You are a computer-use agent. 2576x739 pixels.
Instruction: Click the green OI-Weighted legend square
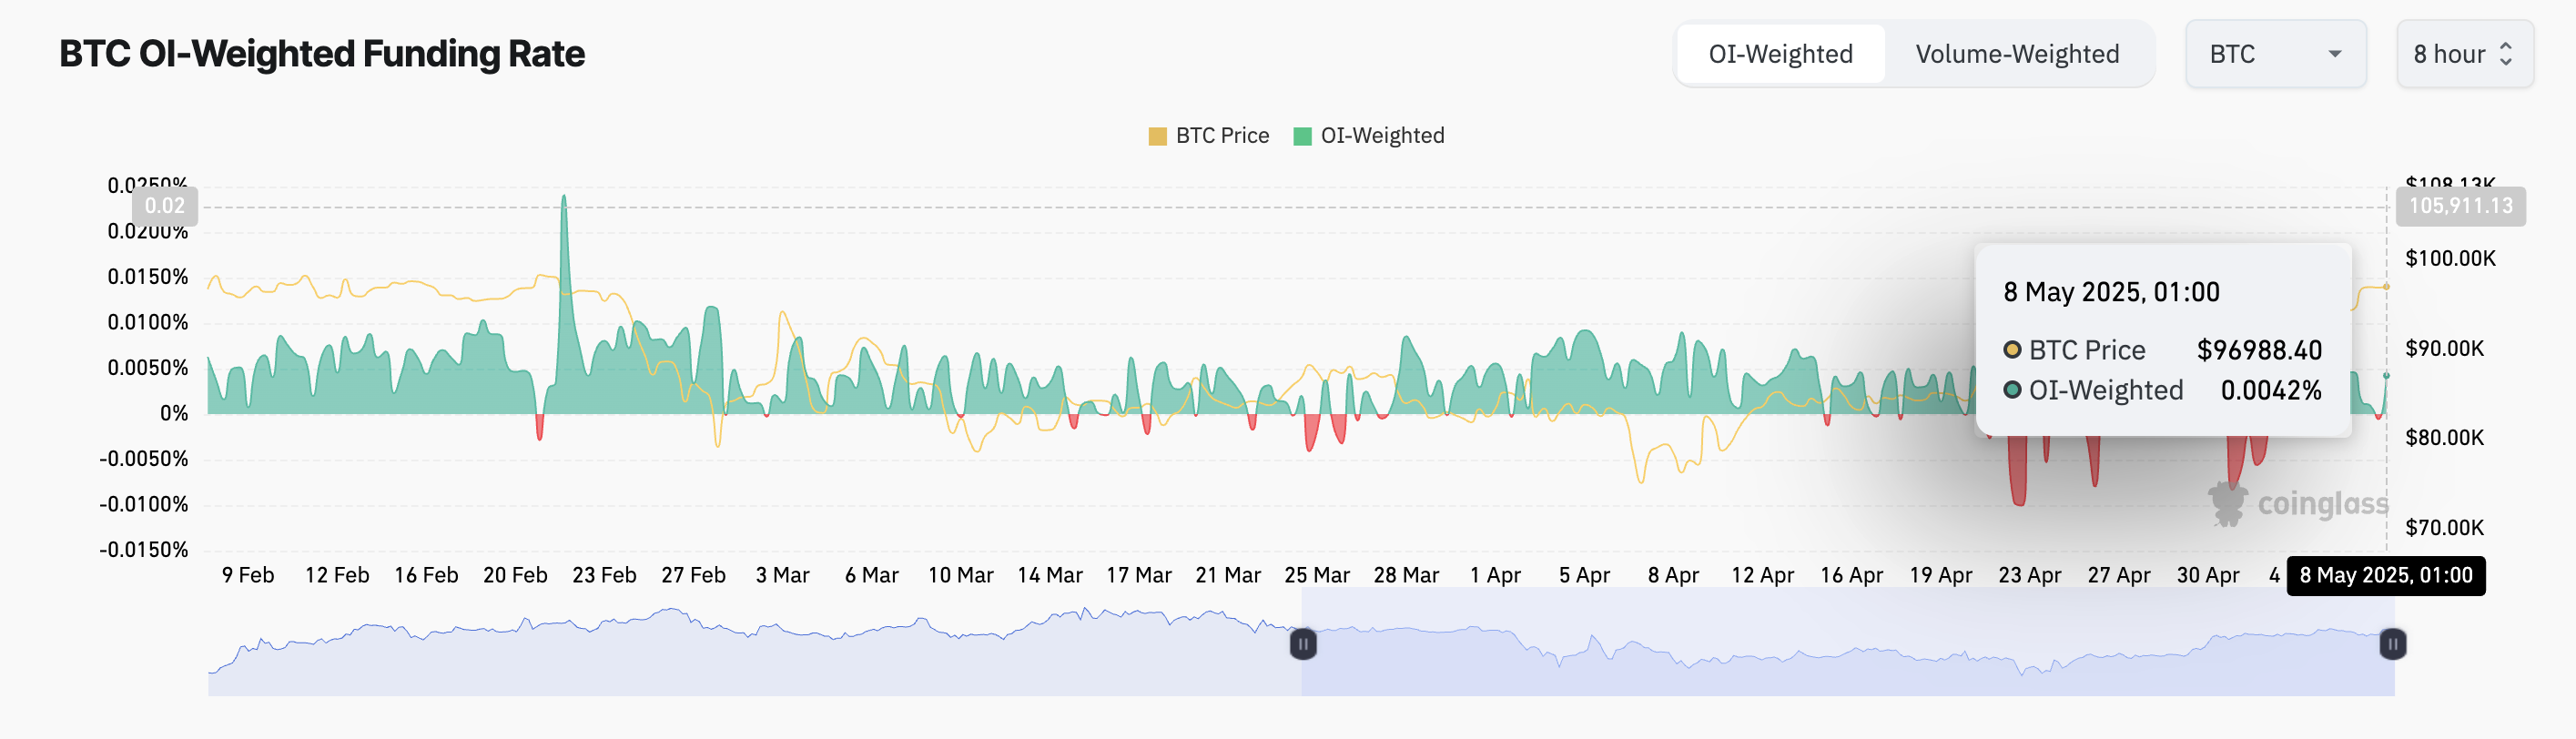pos(1302,136)
